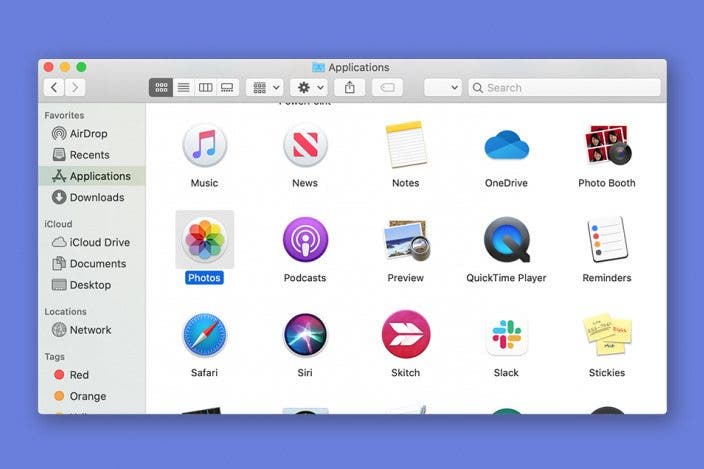Image resolution: width=704 pixels, height=469 pixels.
Task: Click the Photos label text
Action: pos(204,278)
